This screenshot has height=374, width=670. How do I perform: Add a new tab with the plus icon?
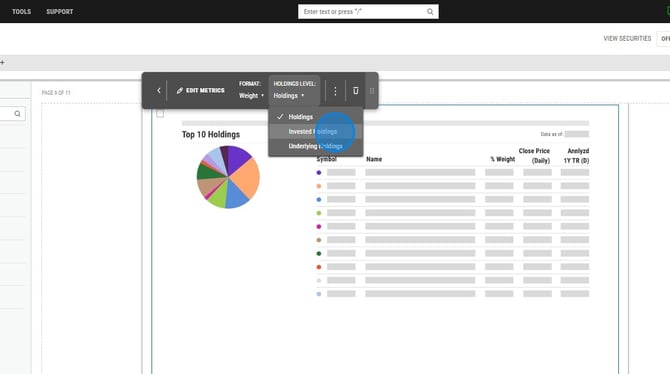(x=2, y=62)
